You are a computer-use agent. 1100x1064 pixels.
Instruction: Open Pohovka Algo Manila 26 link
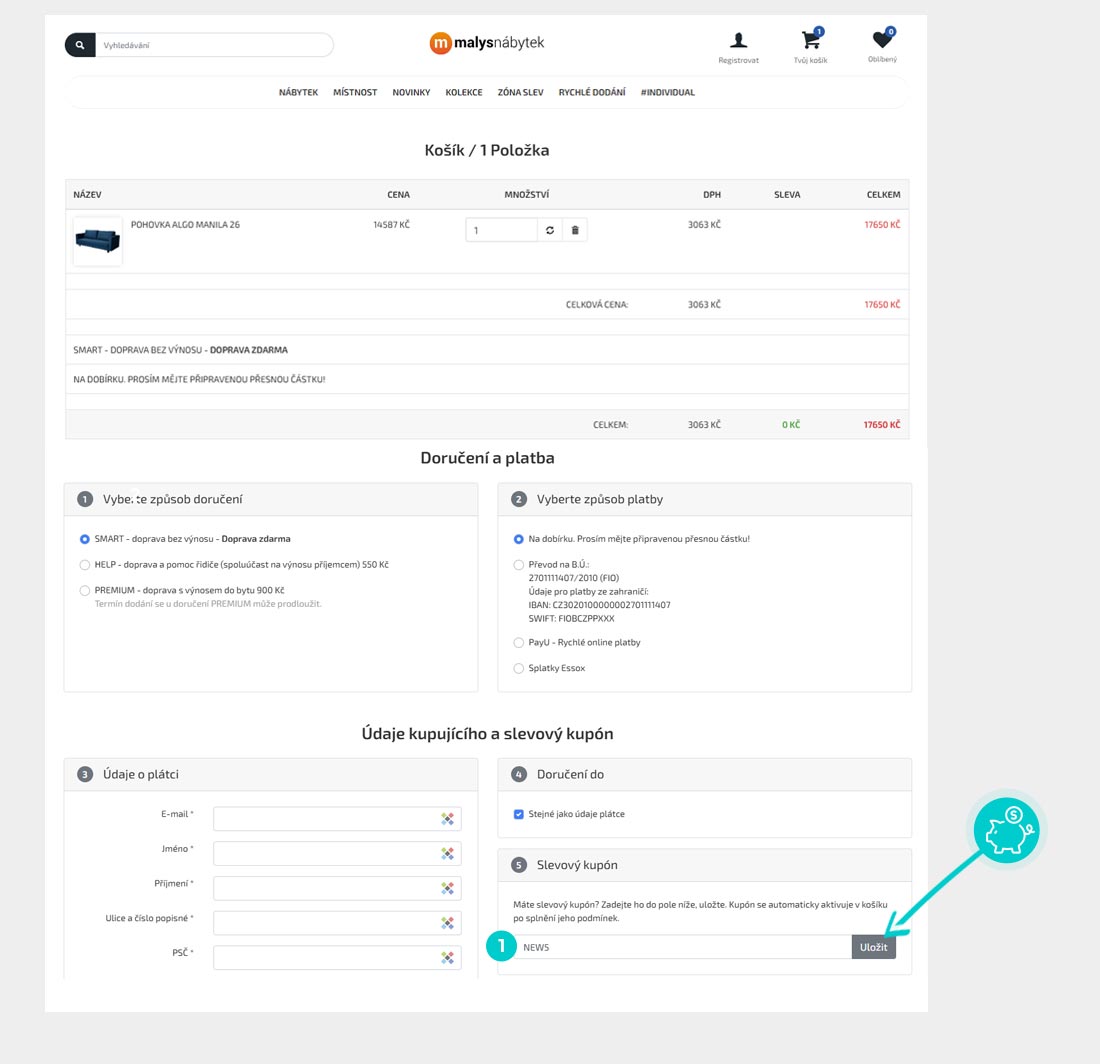pyautogui.click(x=185, y=225)
